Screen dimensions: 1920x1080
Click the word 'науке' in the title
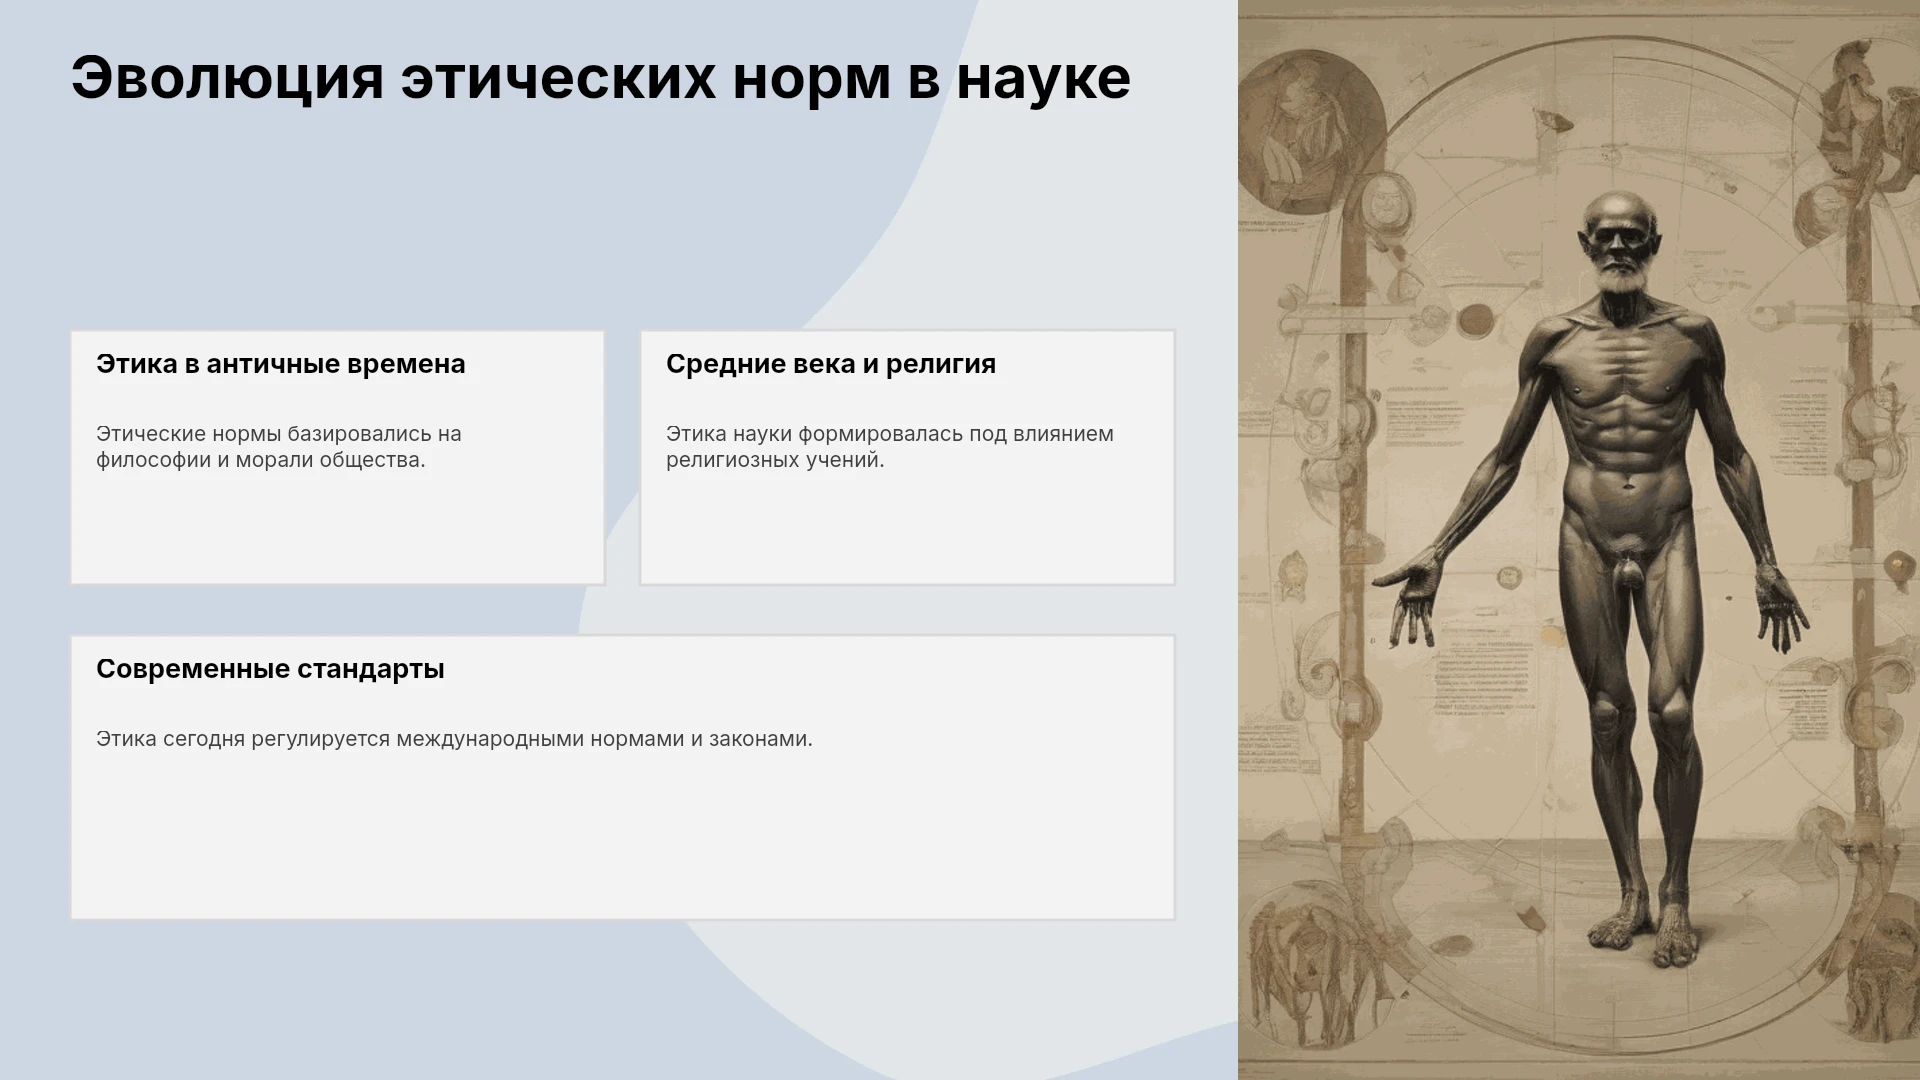tap(1044, 78)
